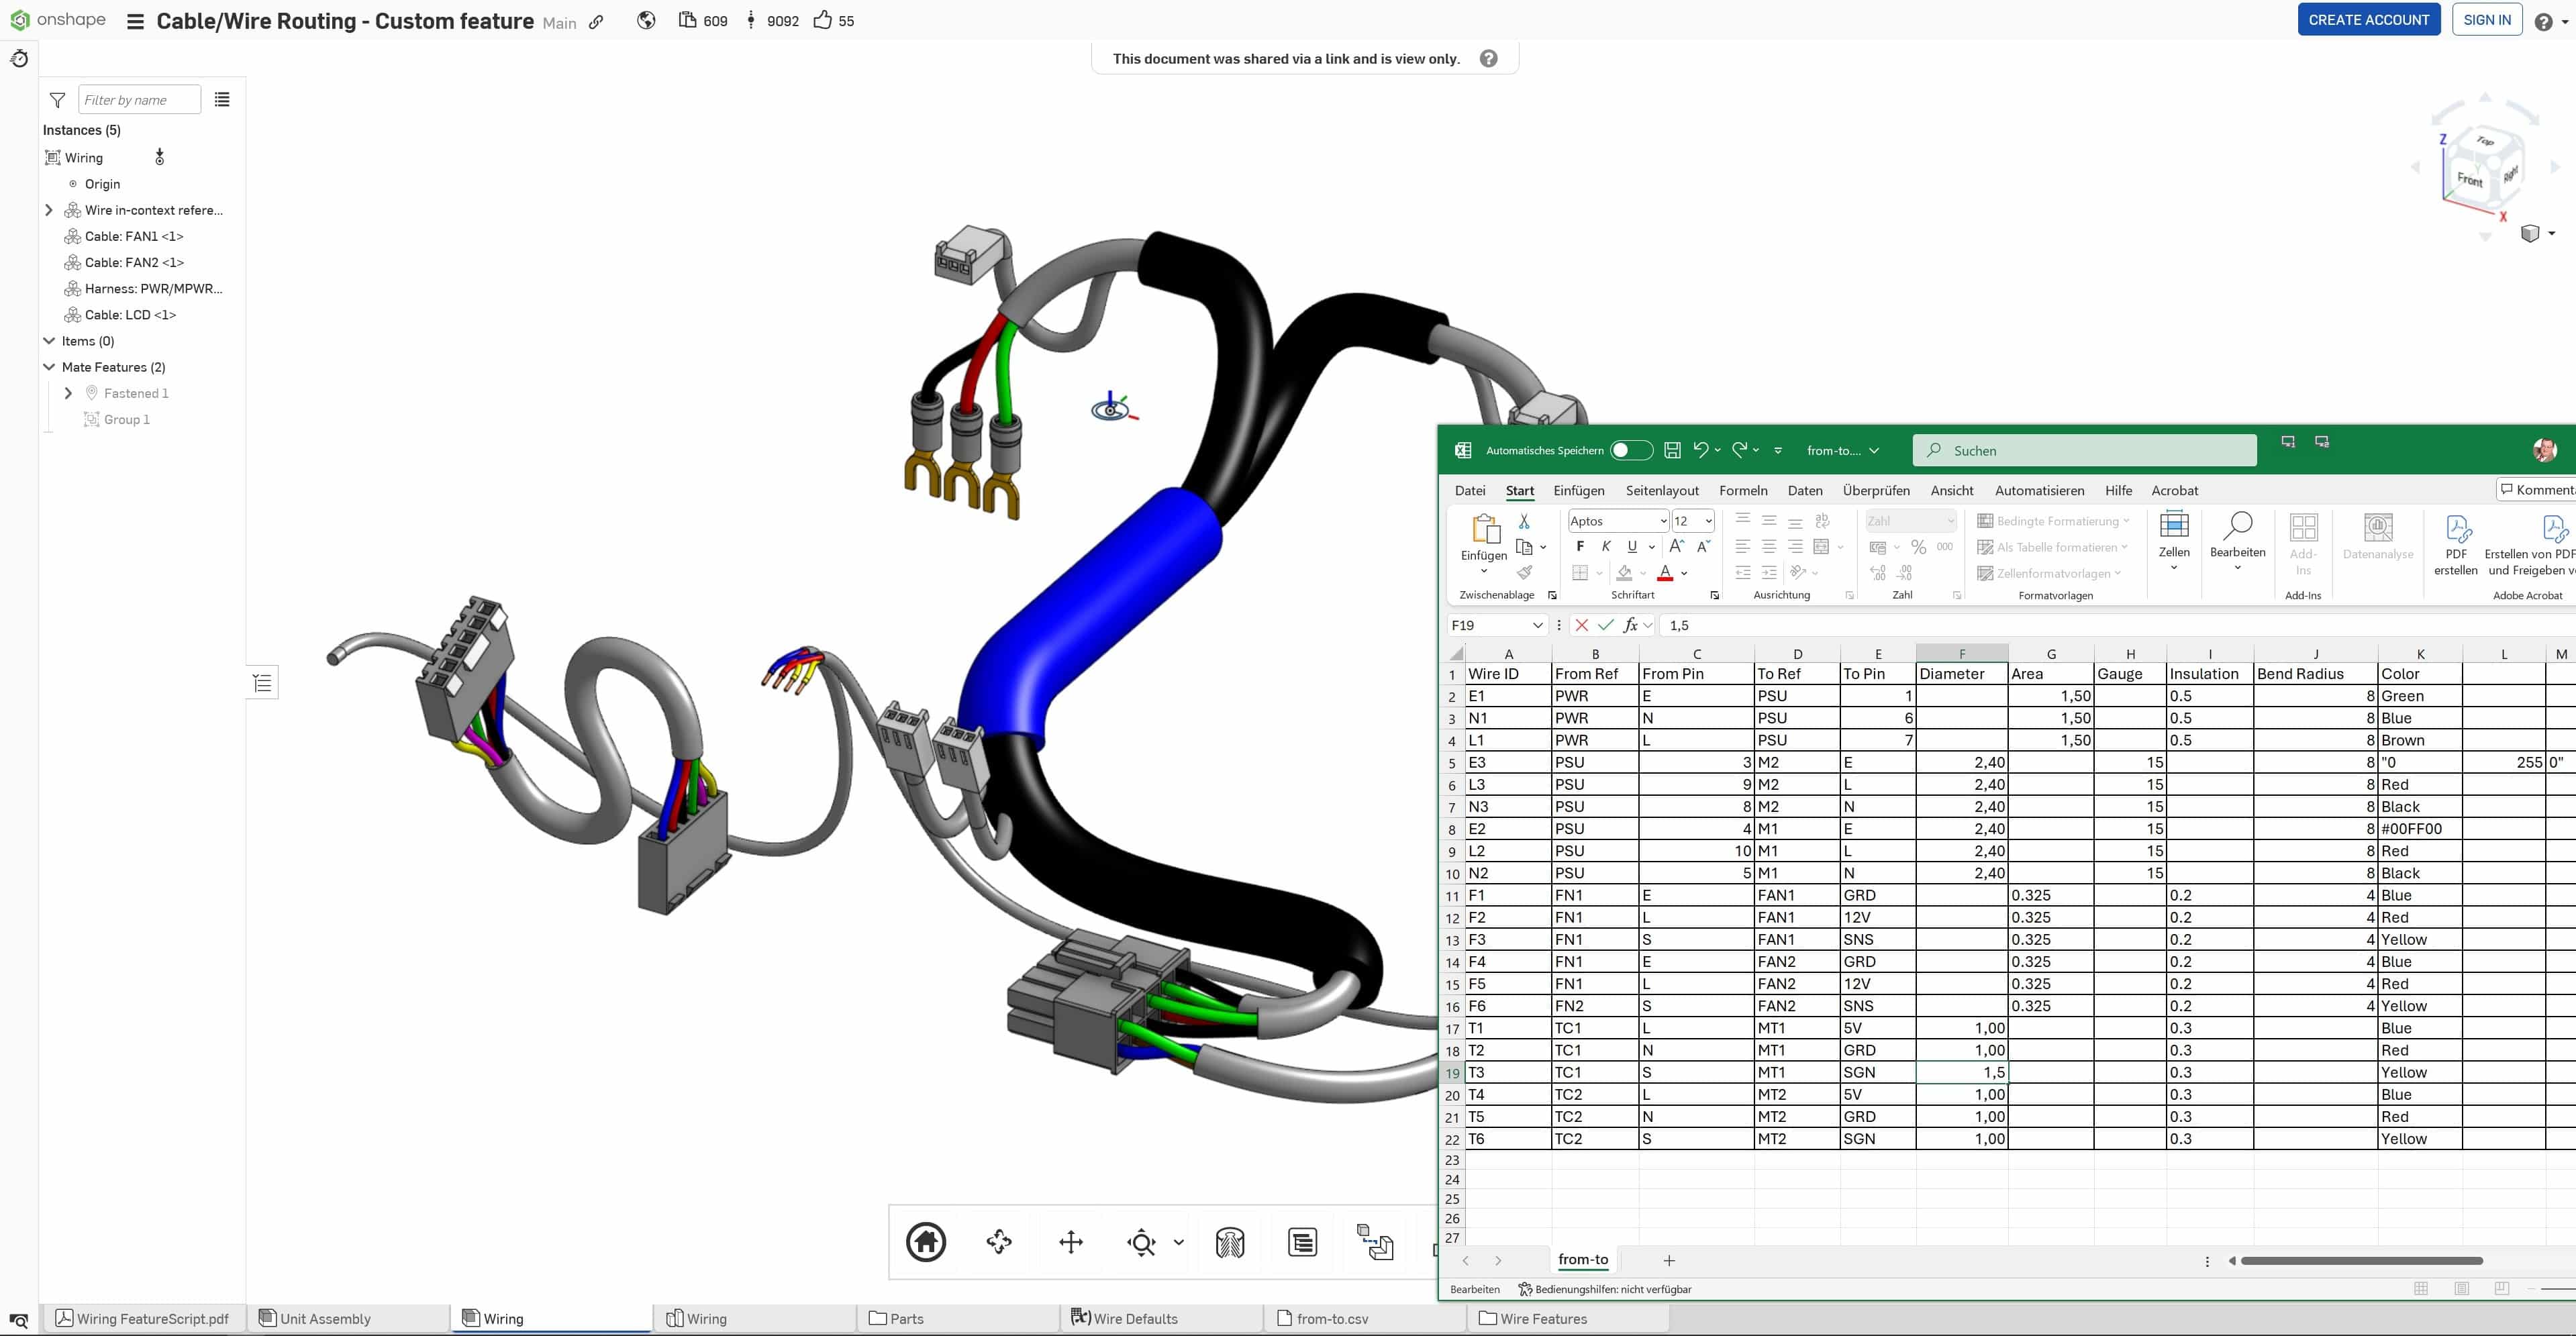The height and width of the screenshot is (1336, 2576).
Task: Click the format painter brush in Excel
Action: [x=1524, y=572]
